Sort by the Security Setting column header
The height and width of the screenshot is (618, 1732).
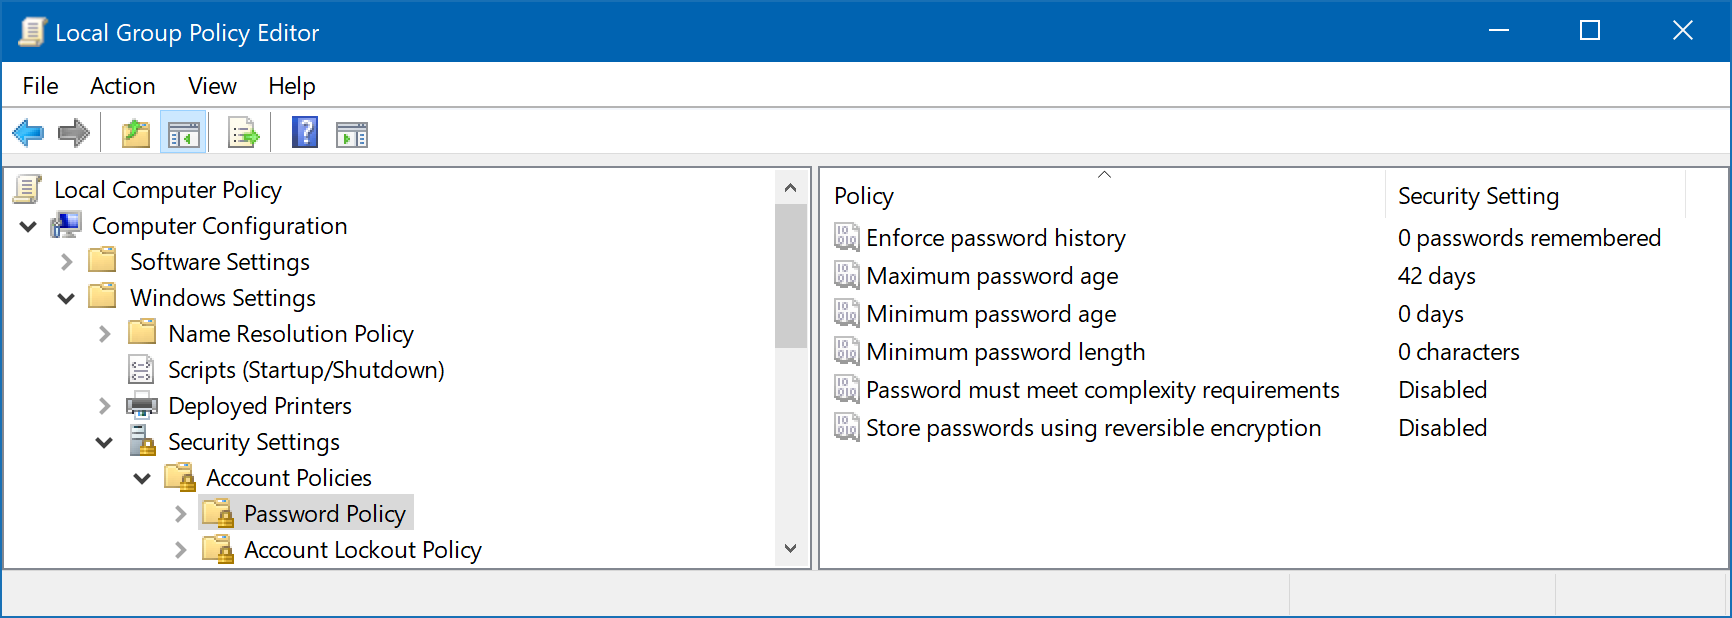[x=1536, y=195]
